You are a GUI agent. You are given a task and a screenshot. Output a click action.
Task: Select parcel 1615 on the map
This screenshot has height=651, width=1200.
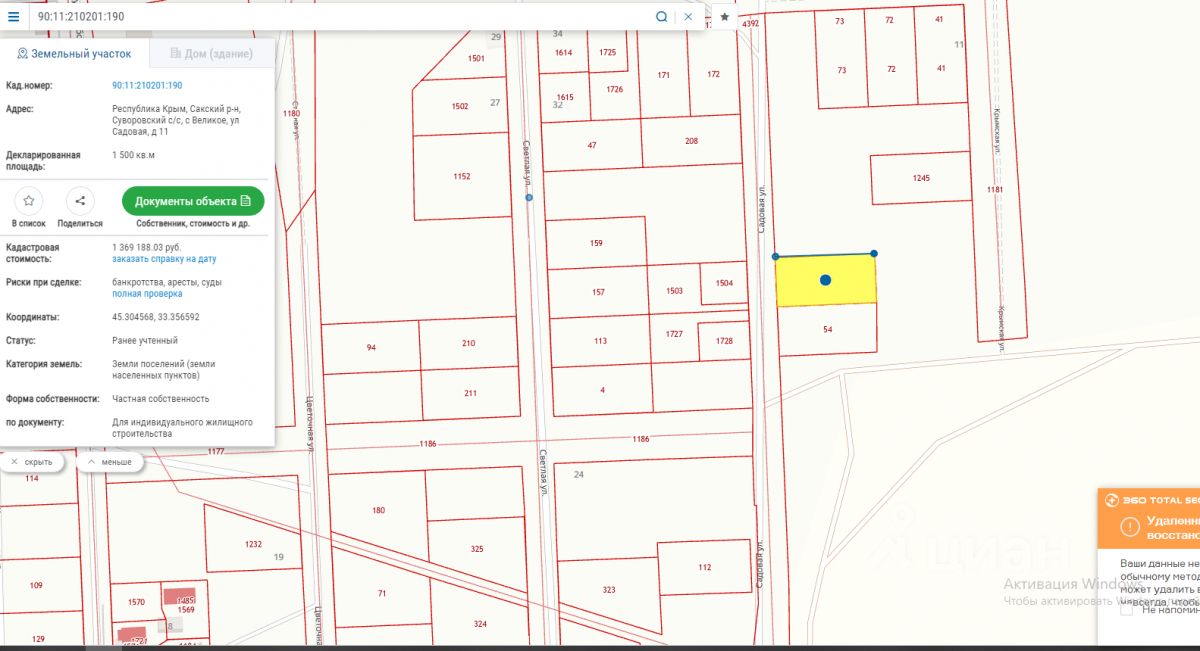pyautogui.click(x=565, y=97)
